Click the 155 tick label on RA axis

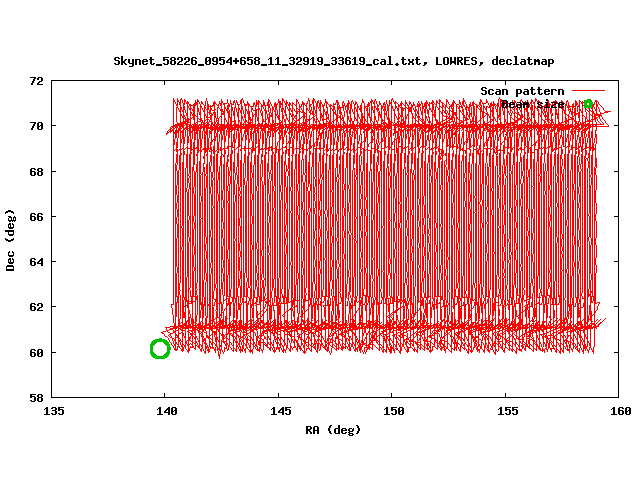click(507, 411)
